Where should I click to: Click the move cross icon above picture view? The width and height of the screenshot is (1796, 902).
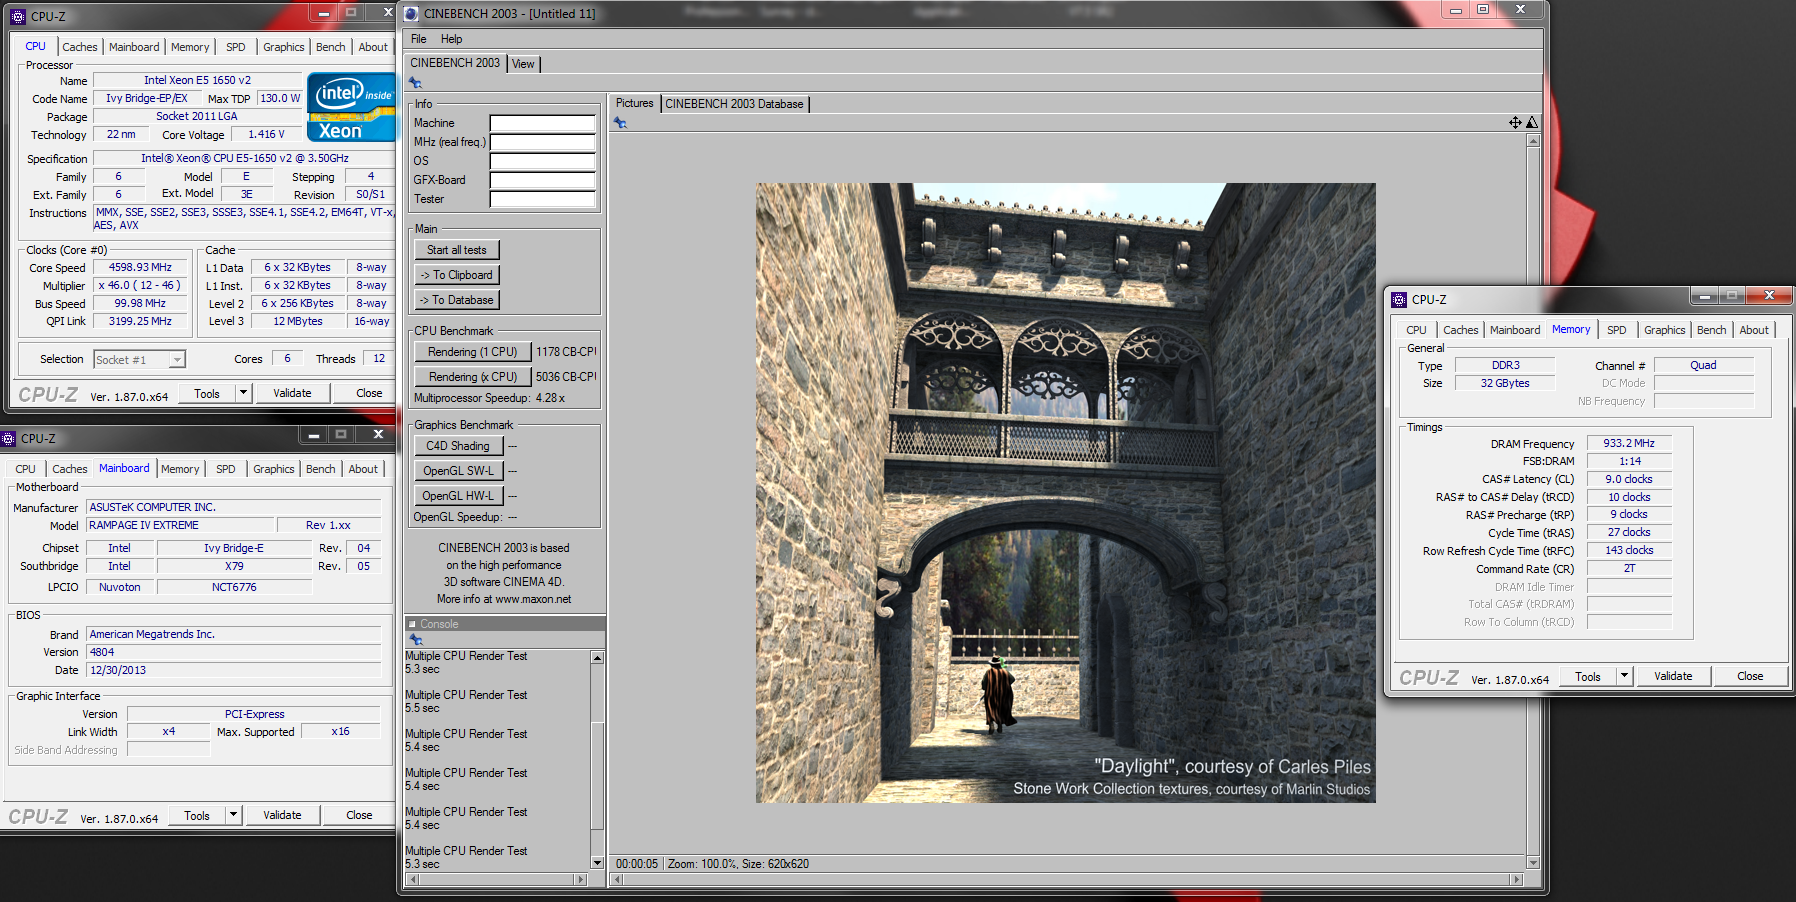pyautogui.click(x=1515, y=122)
